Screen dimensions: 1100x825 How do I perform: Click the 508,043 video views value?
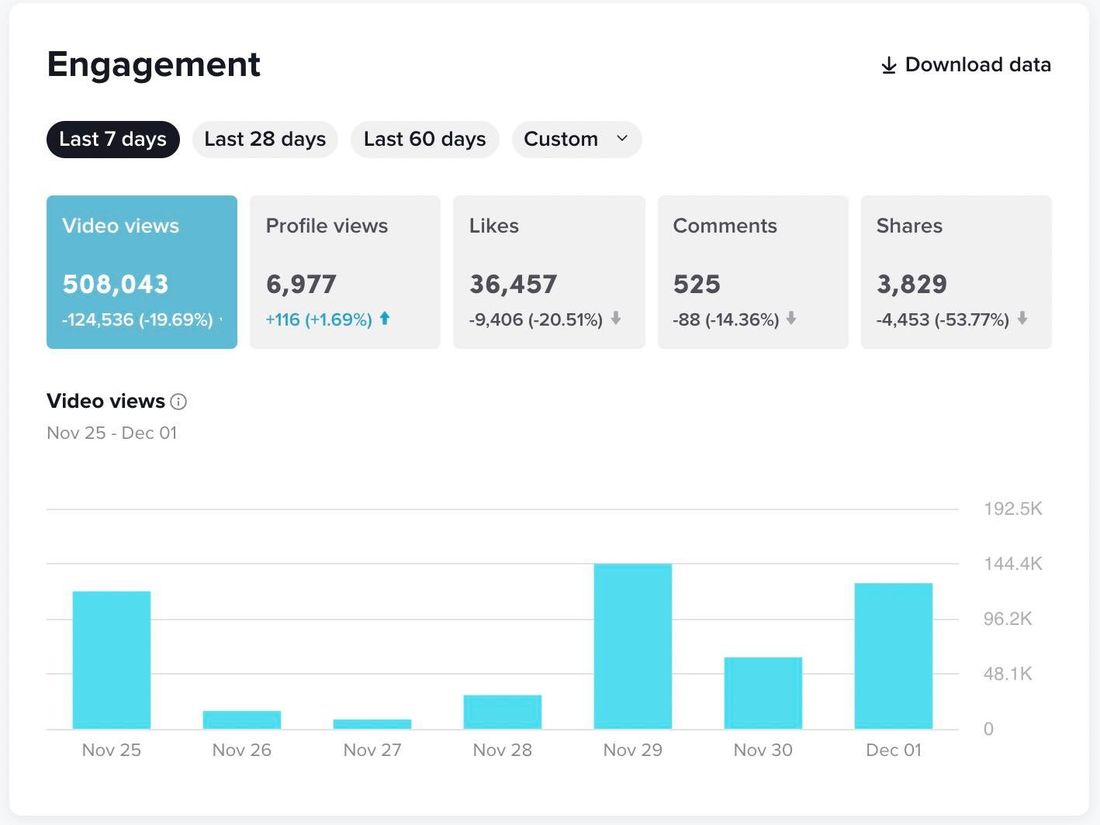click(x=116, y=284)
